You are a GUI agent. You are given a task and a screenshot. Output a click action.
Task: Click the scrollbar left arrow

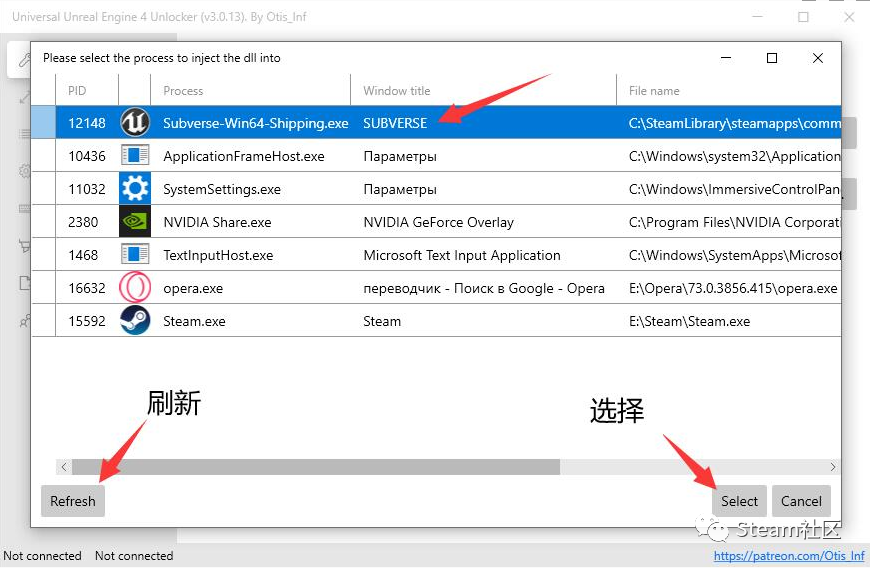coord(64,466)
